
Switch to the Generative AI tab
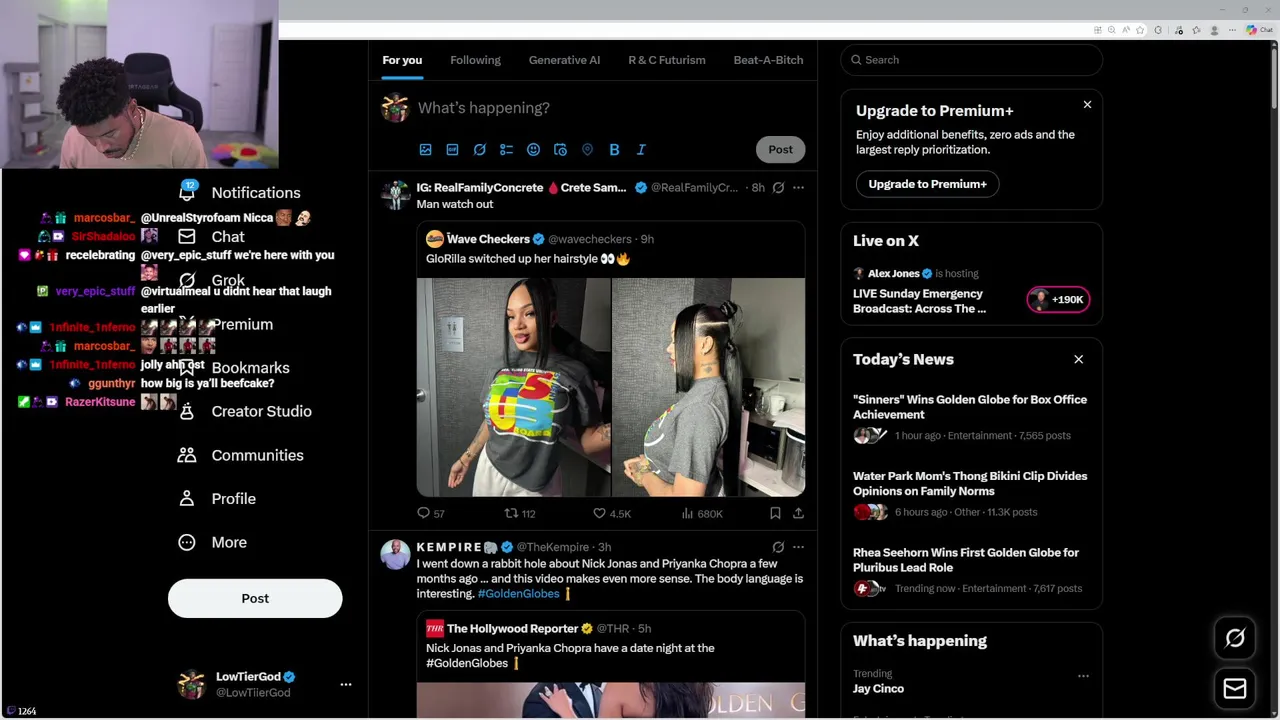(564, 60)
